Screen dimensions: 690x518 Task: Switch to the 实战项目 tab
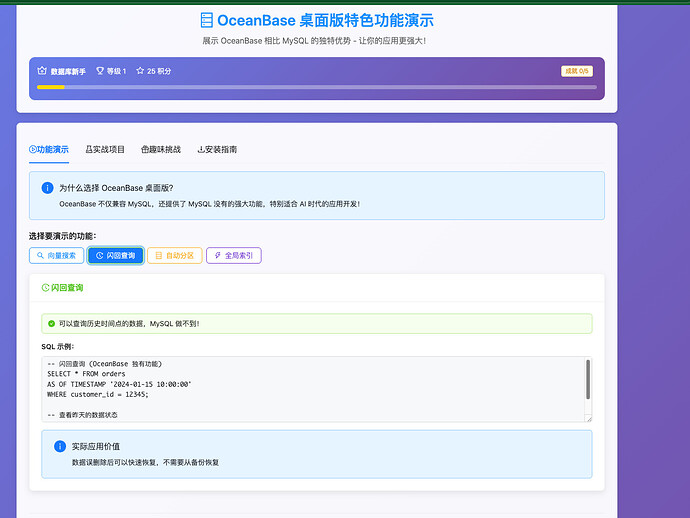tap(105, 150)
